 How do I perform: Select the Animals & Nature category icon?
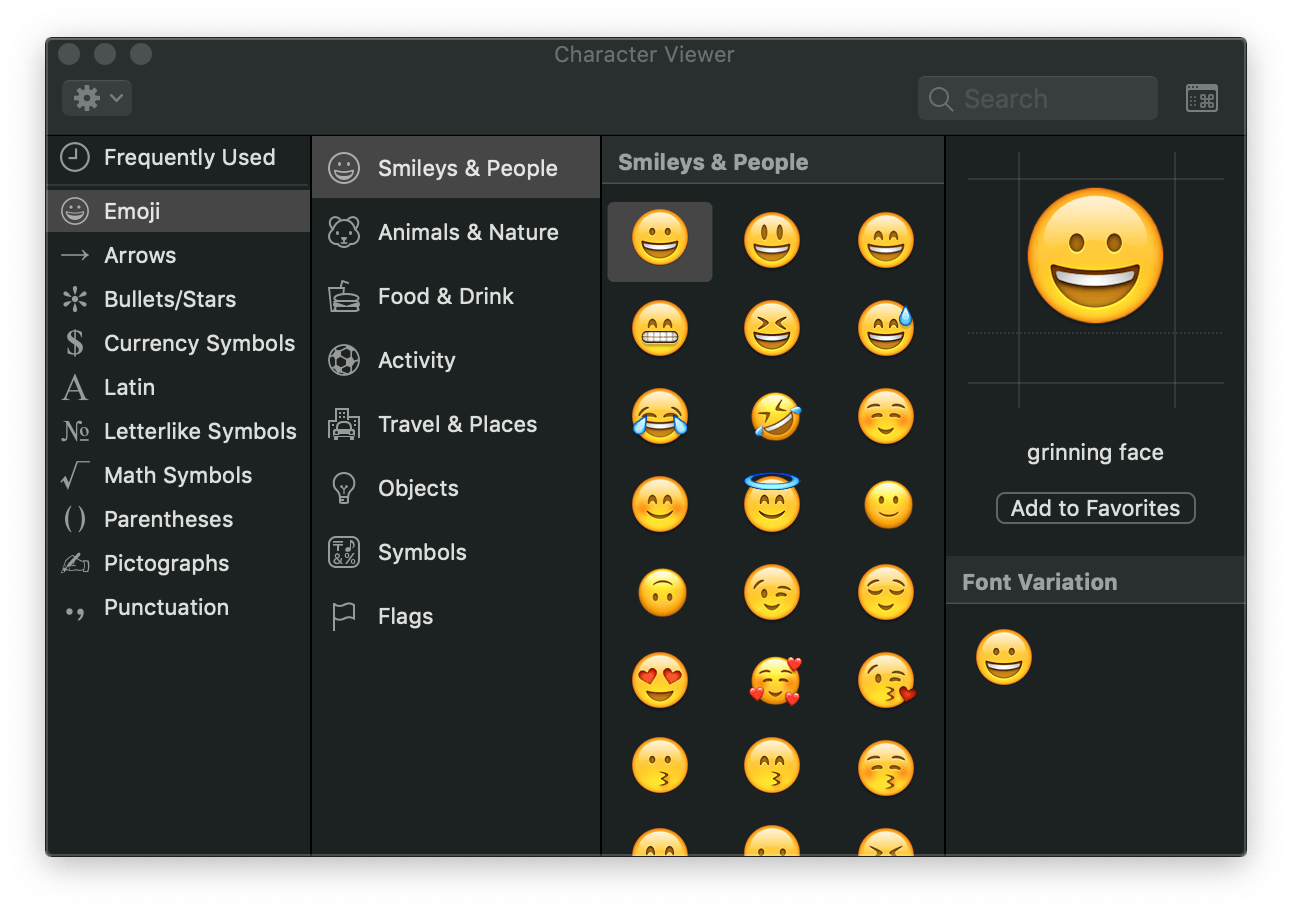[344, 232]
